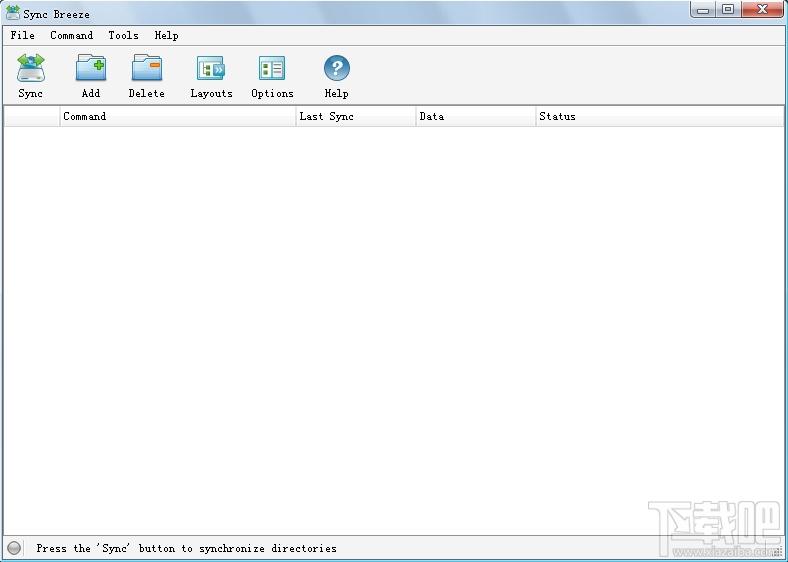Minimize the Sync Breeze window
The width and height of the screenshot is (788, 562).
coord(703,10)
